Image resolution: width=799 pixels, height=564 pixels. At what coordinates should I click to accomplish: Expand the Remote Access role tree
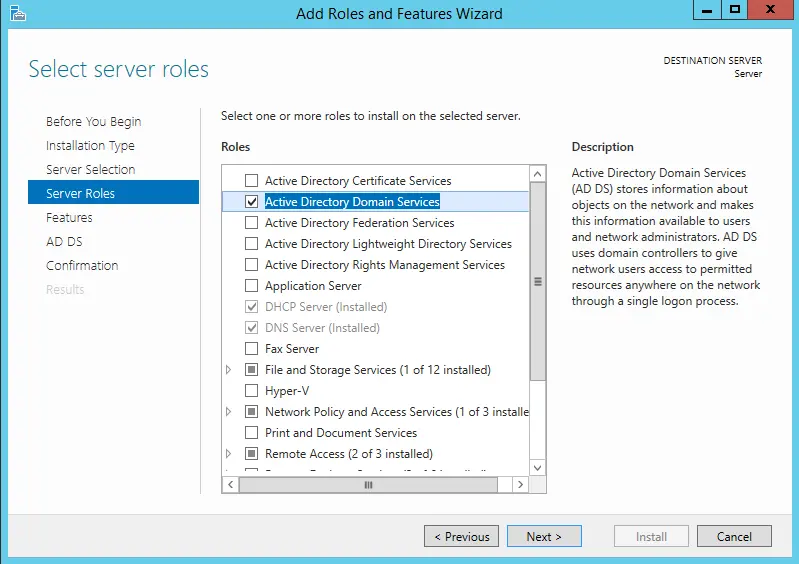pyautogui.click(x=229, y=454)
